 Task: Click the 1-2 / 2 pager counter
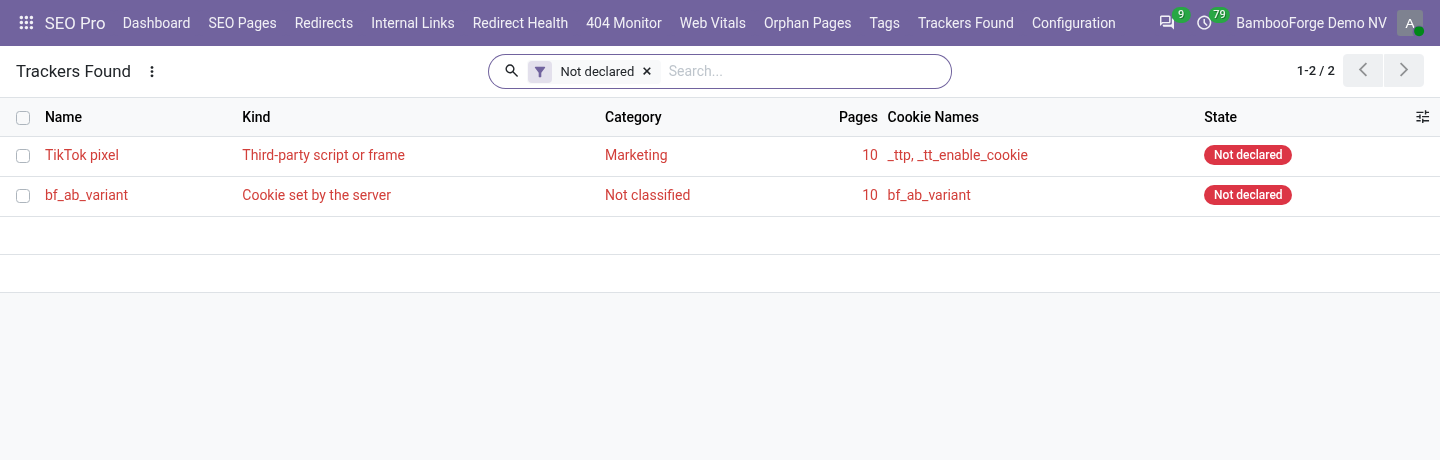1315,71
